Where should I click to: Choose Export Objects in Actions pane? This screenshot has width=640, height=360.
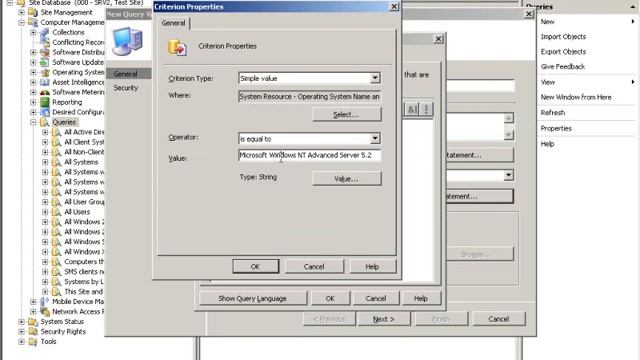pyautogui.click(x=563, y=52)
